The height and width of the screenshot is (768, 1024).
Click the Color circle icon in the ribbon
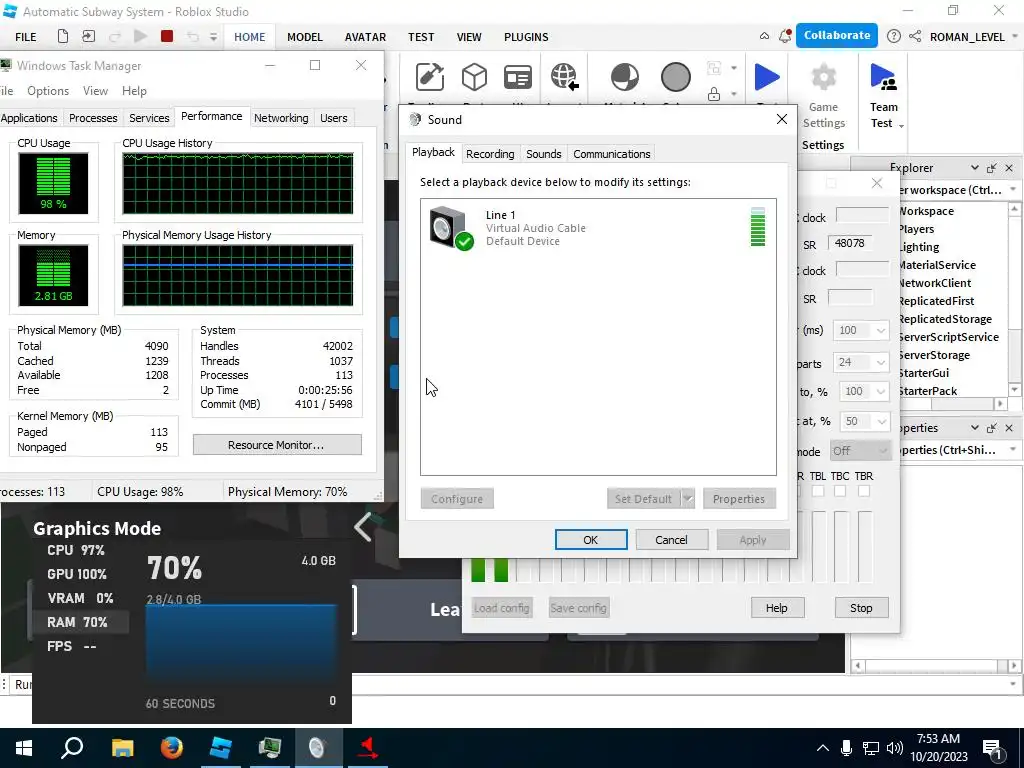pos(675,77)
